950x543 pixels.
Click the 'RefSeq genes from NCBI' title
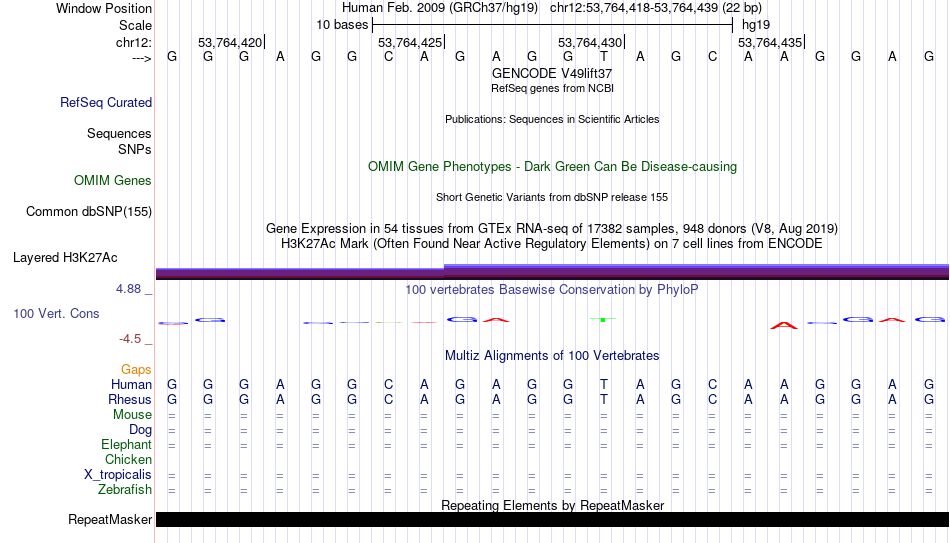[552, 88]
